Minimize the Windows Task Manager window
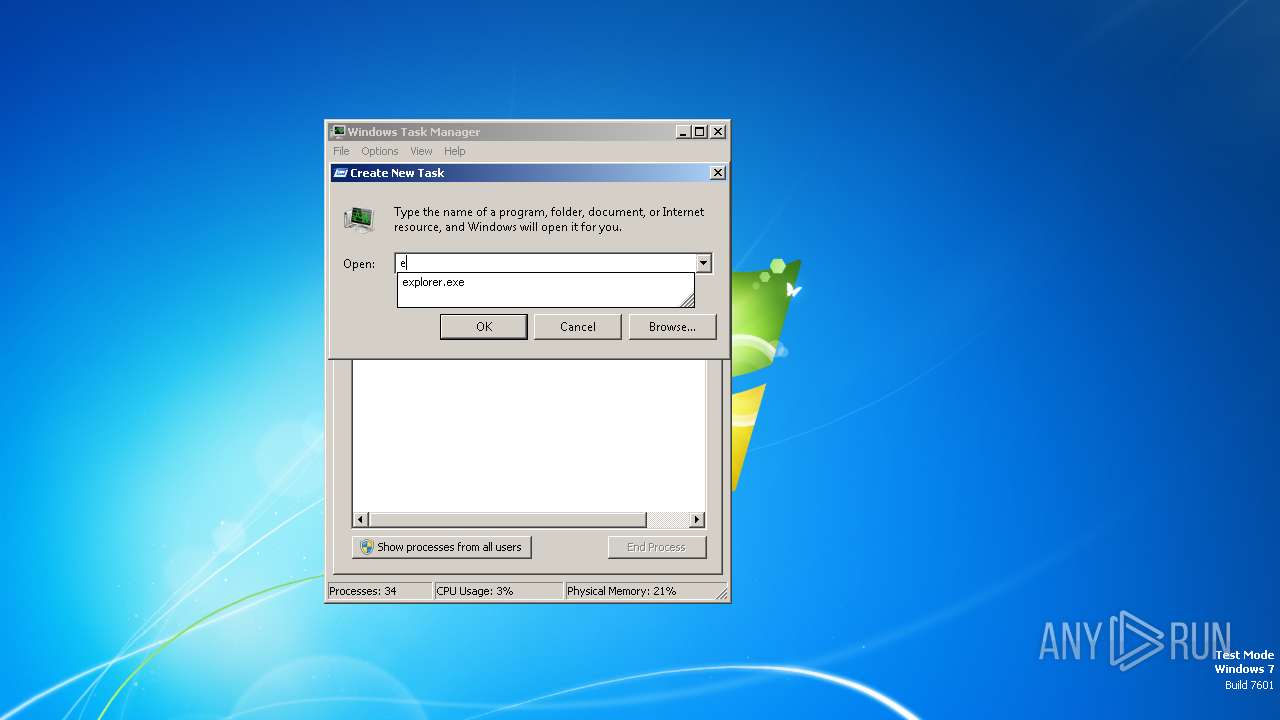Image resolution: width=1280 pixels, height=720 pixels. tap(683, 132)
